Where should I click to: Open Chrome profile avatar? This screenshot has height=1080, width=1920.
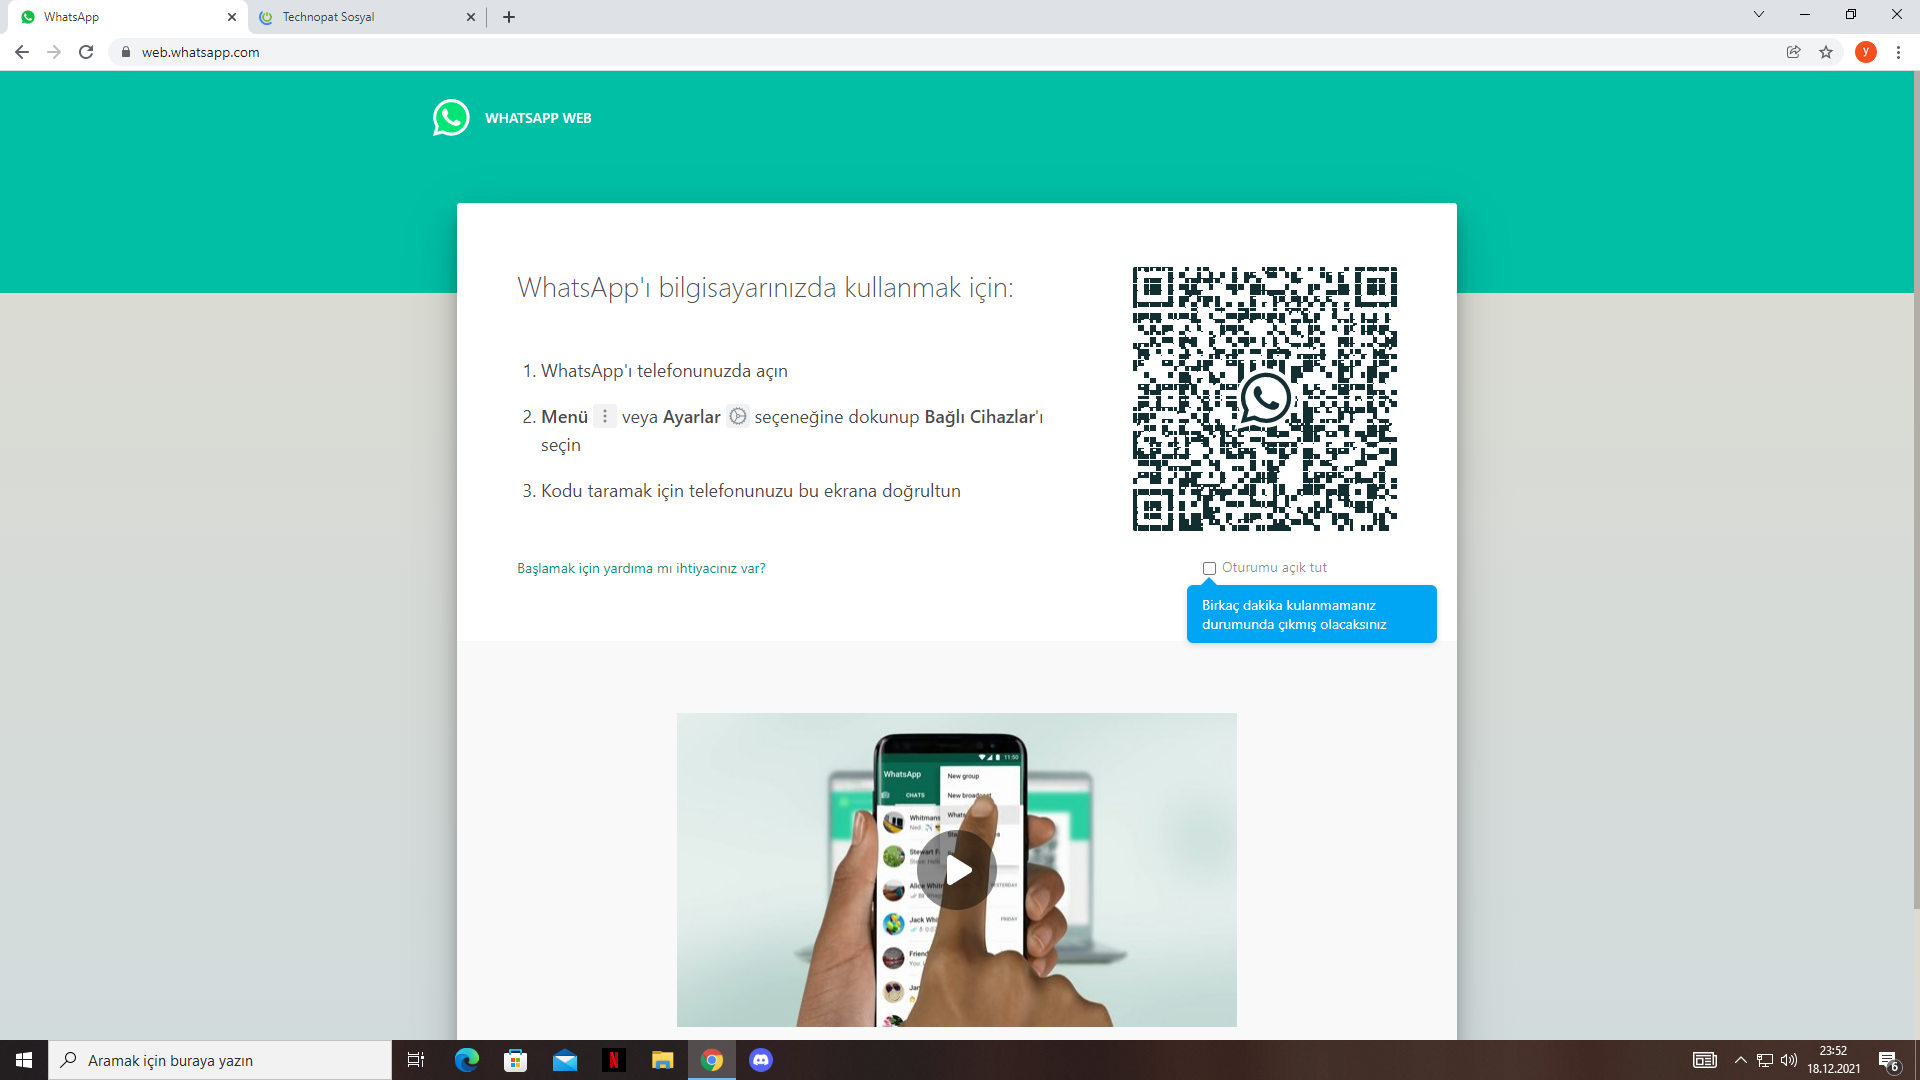click(x=1865, y=52)
